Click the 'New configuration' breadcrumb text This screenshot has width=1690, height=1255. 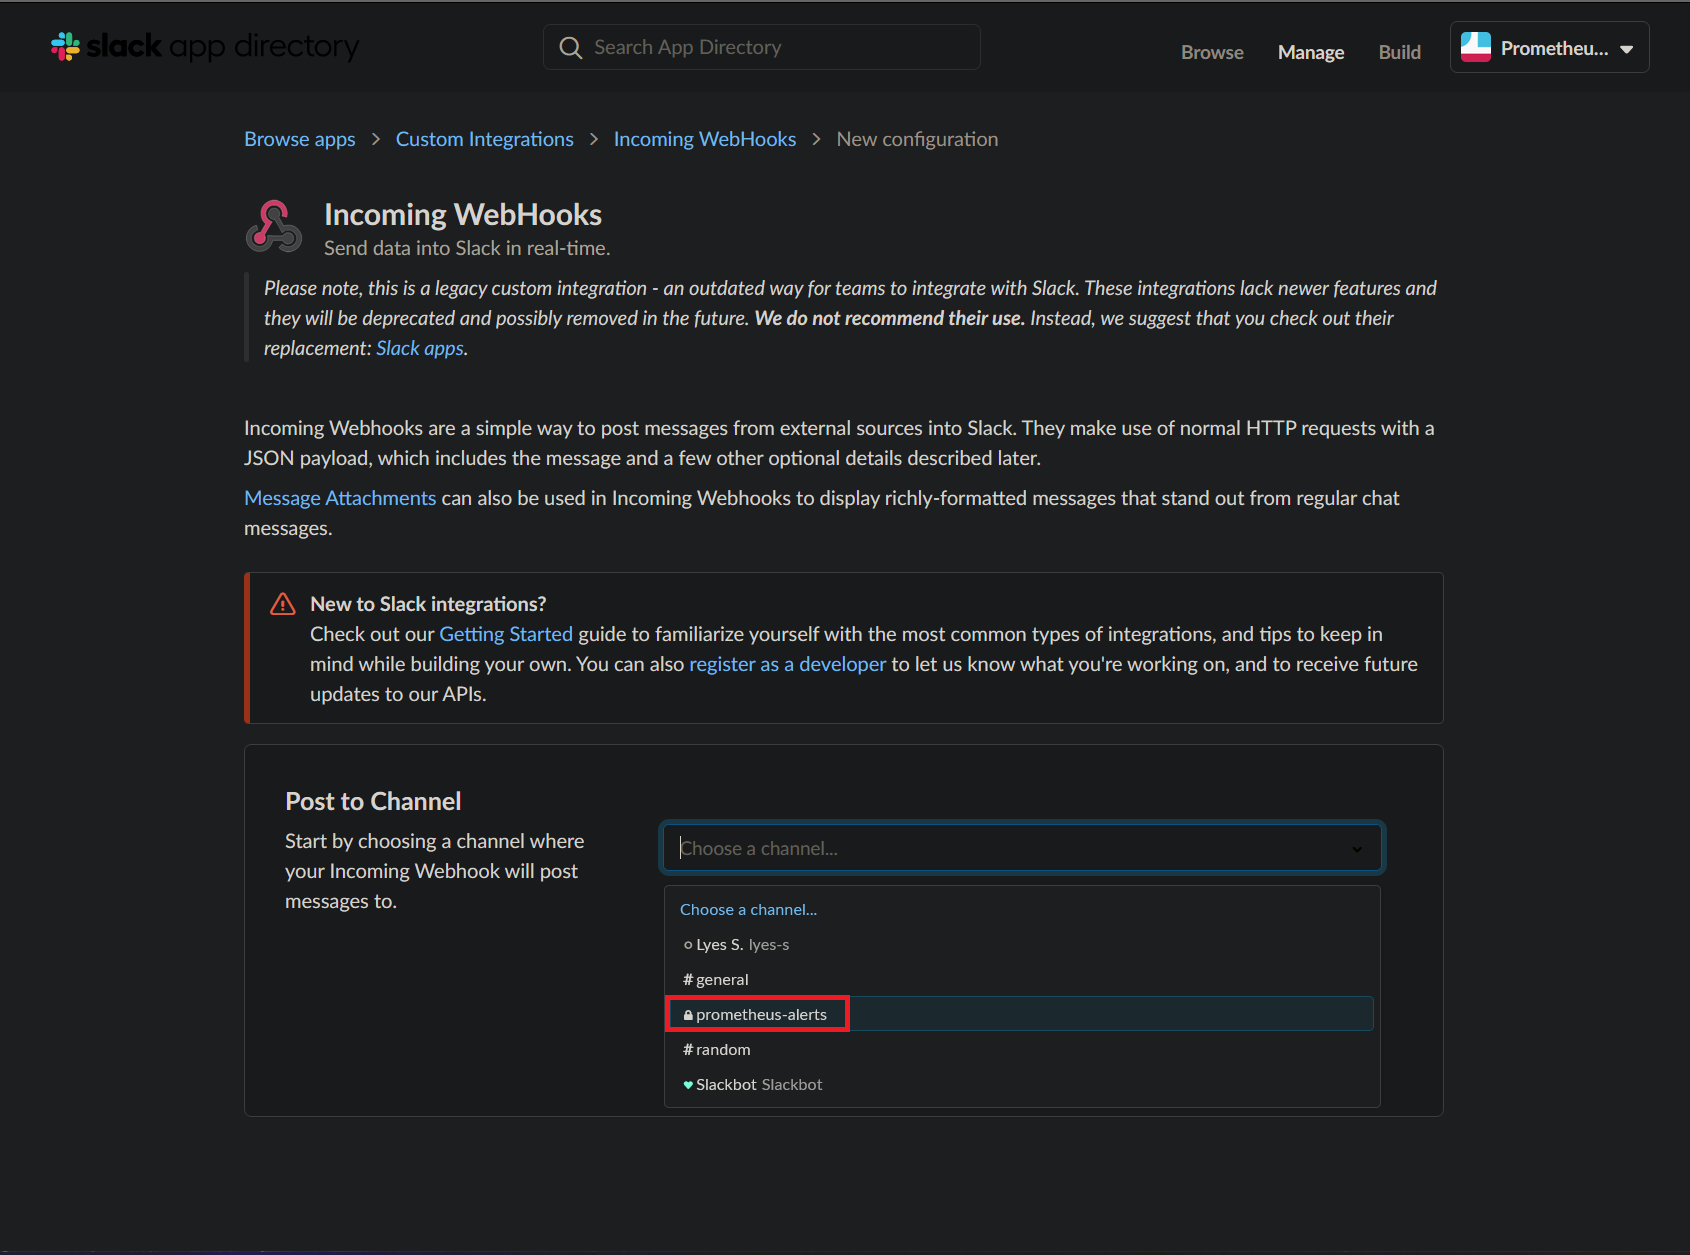pos(917,139)
